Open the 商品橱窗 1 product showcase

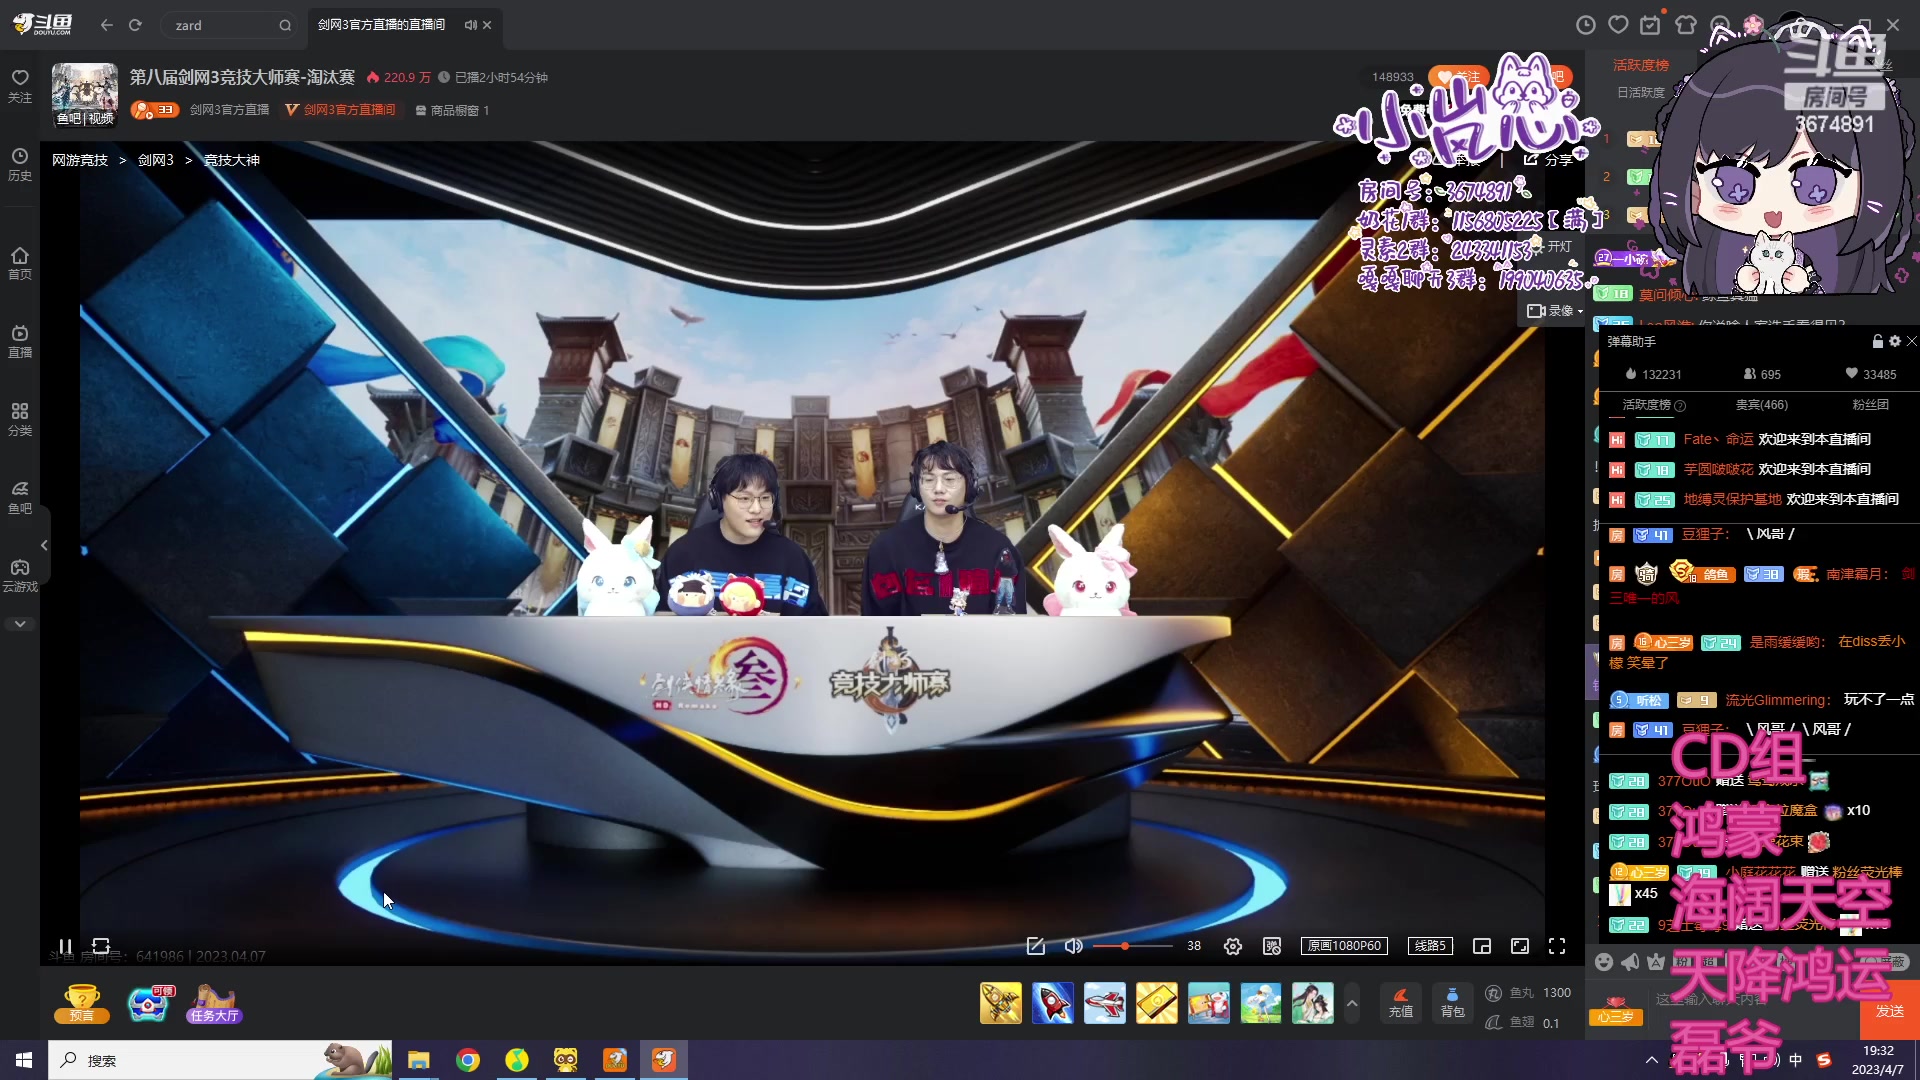tap(452, 110)
